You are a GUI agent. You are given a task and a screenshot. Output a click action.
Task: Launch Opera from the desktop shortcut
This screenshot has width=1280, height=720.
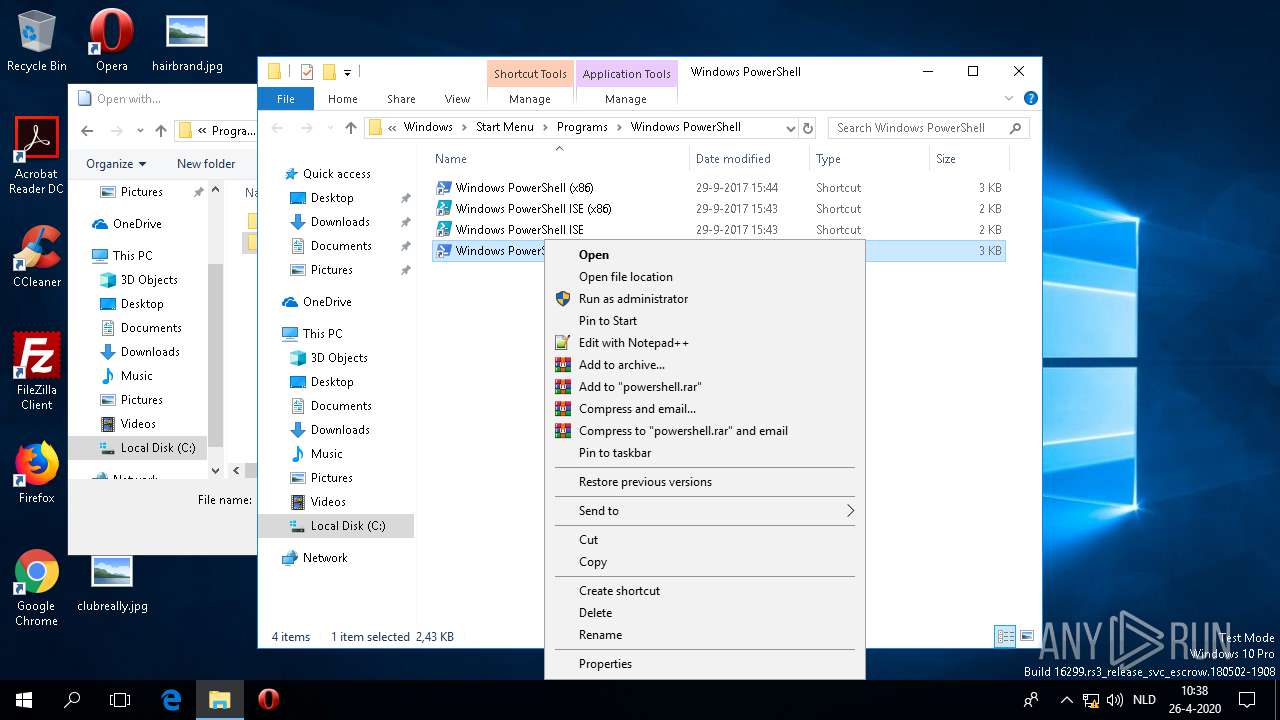(x=111, y=40)
